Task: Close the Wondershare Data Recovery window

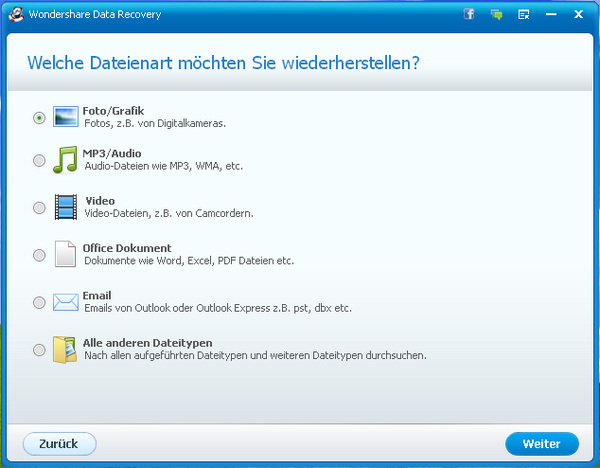Action: click(x=579, y=14)
